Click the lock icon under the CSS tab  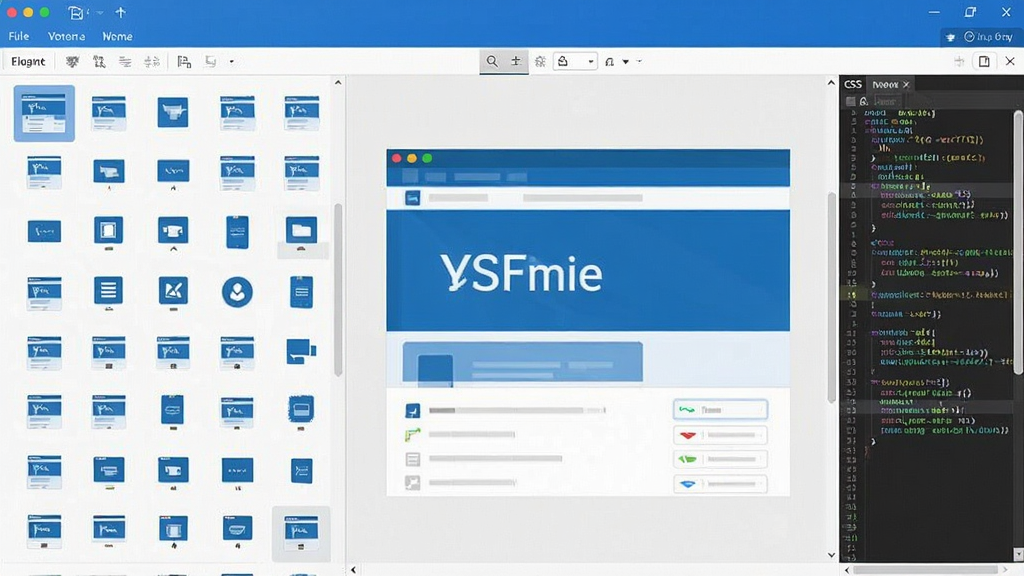pyautogui.click(x=864, y=101)
